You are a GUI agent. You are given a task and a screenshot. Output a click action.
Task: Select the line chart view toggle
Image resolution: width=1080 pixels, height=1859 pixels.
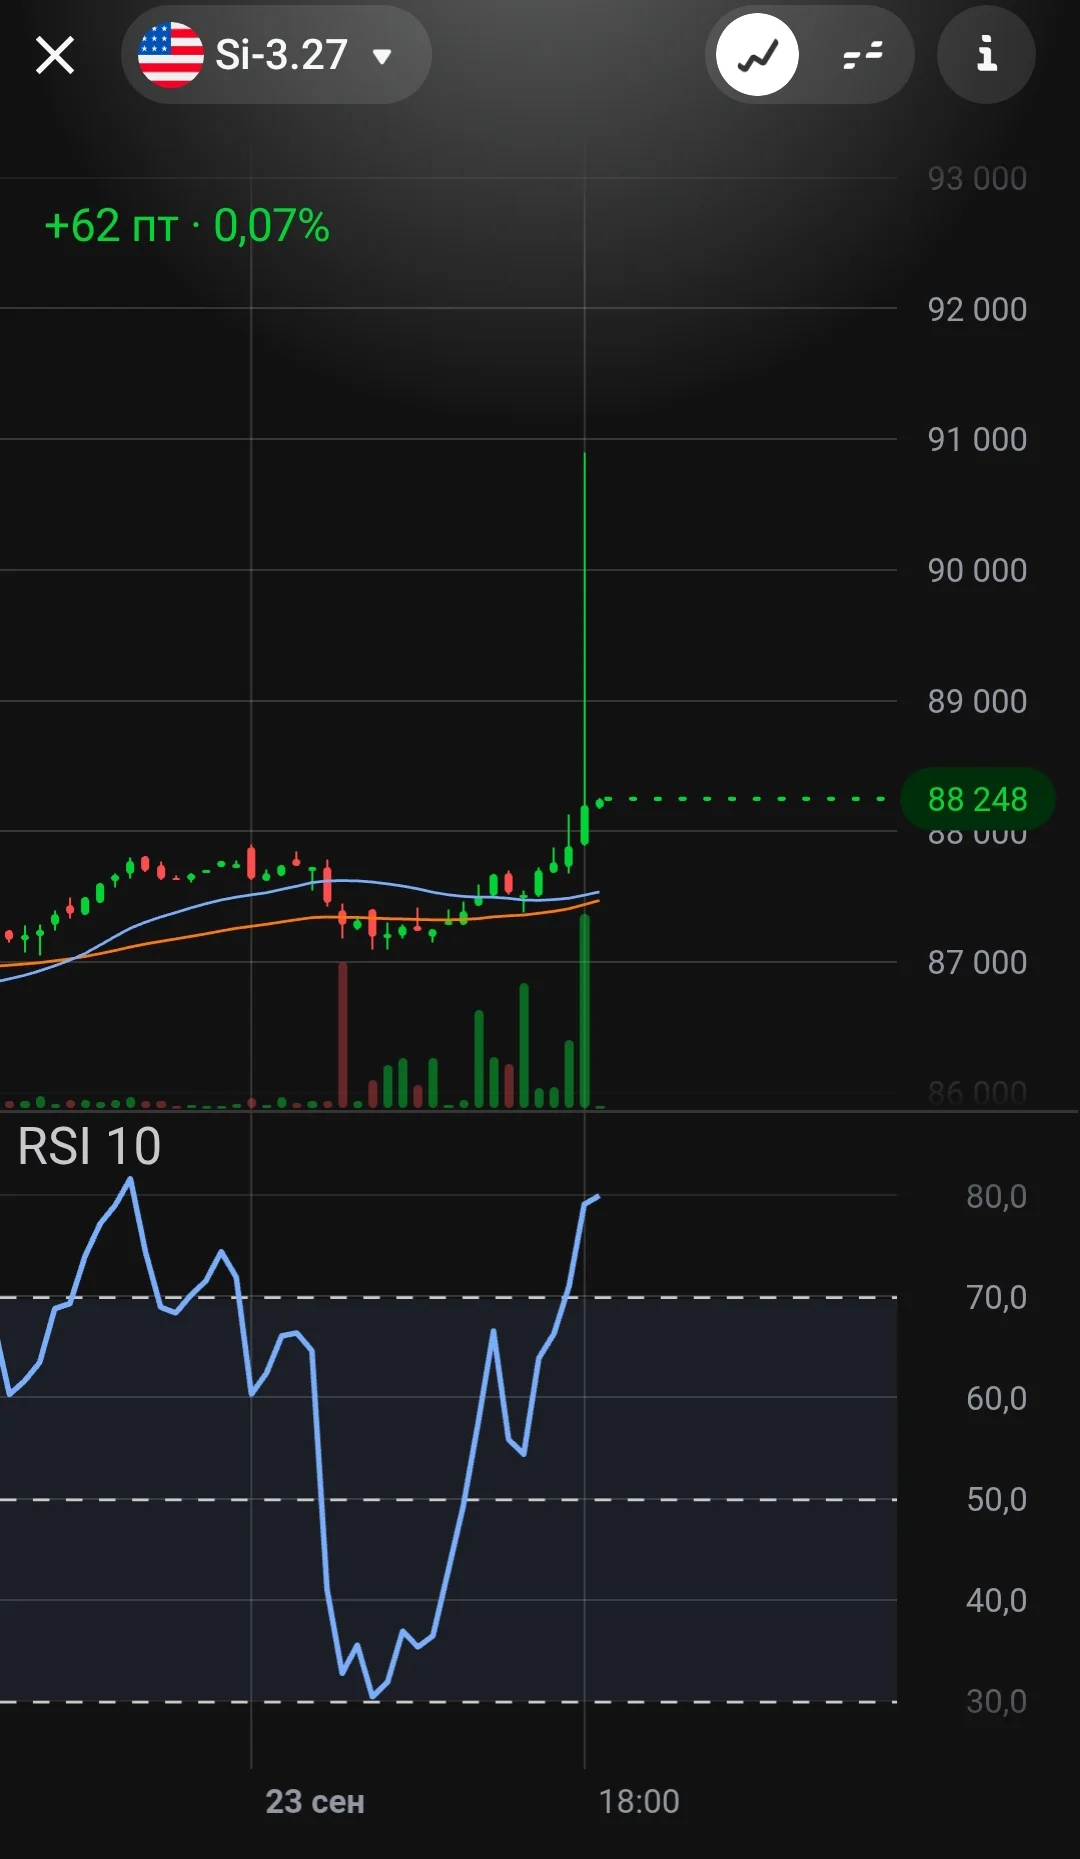[757, 55]
